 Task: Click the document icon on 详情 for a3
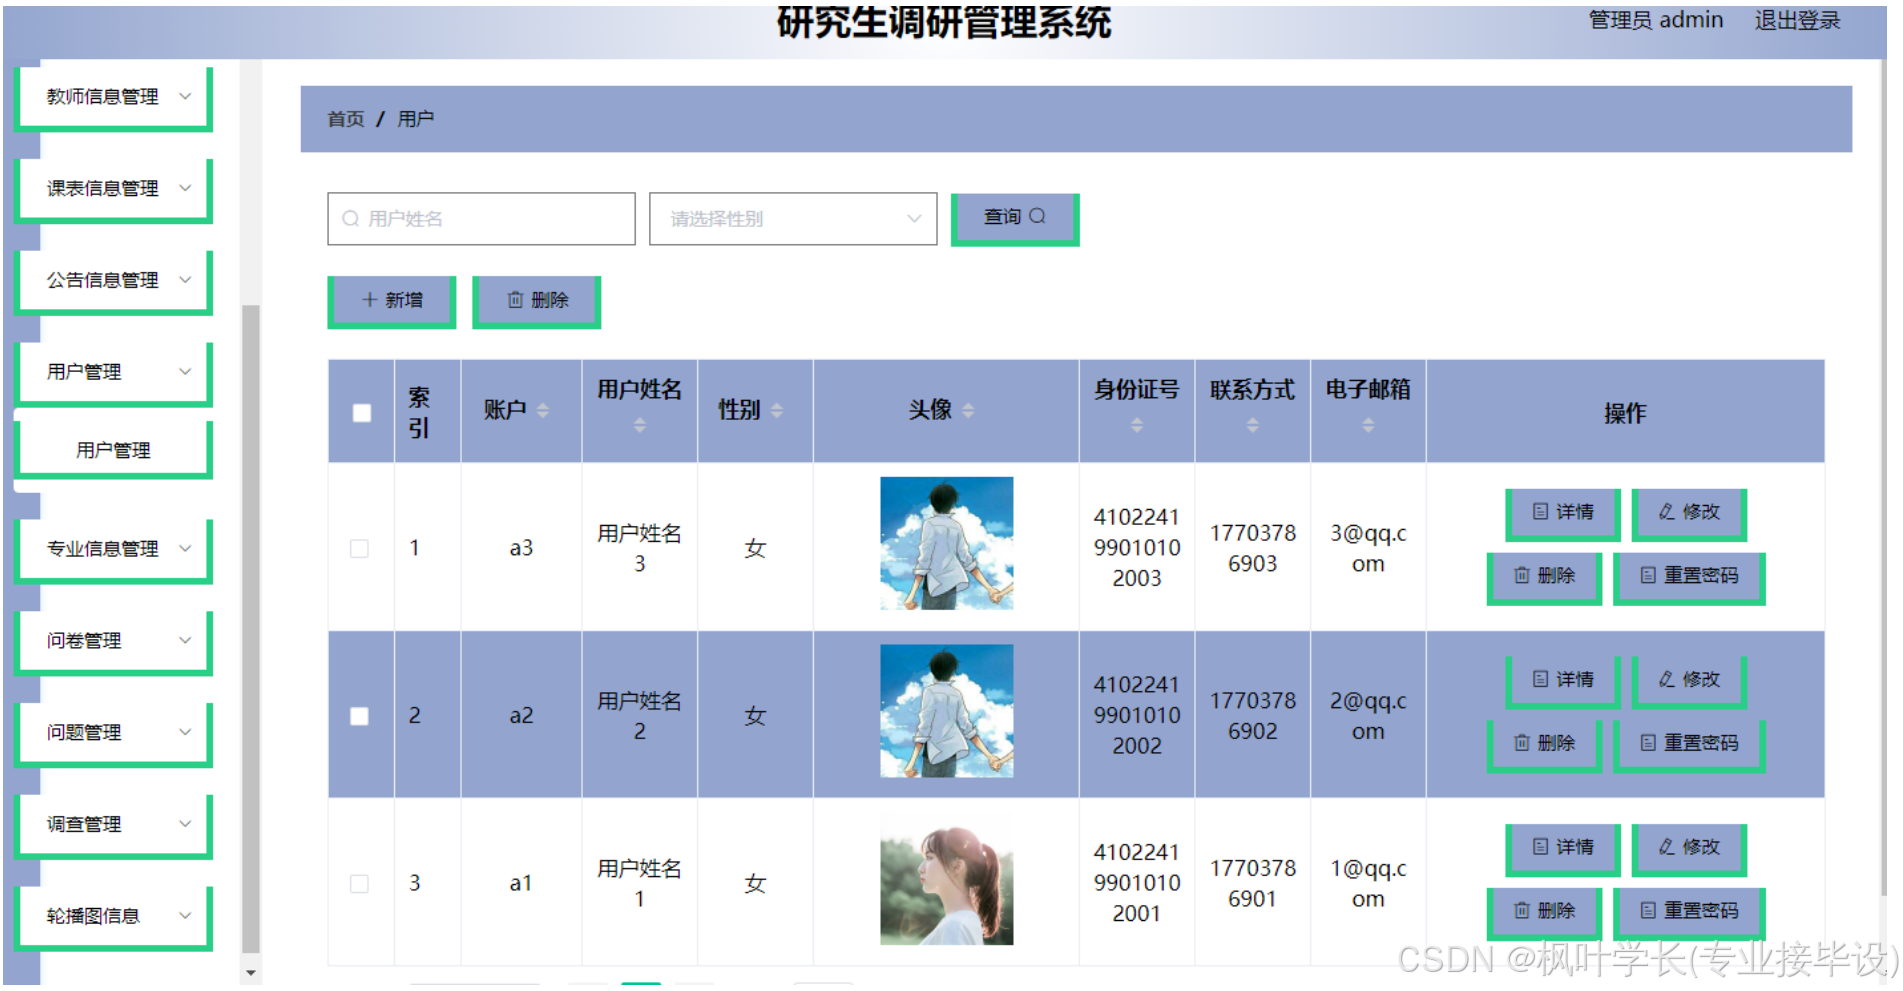pyautogui.click(x=1541, y=512)
